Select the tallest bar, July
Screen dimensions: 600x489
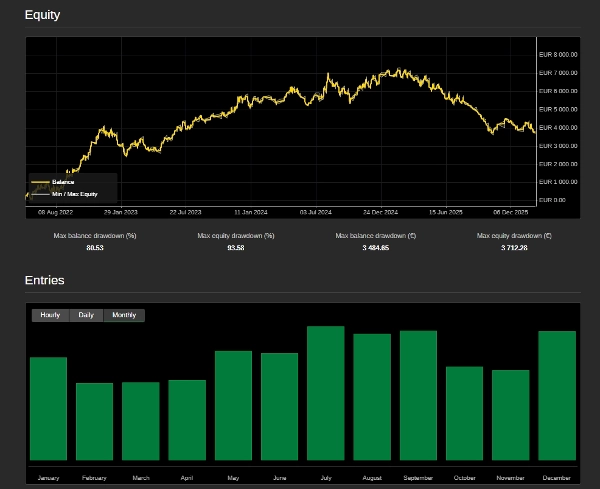pos(326,395)
